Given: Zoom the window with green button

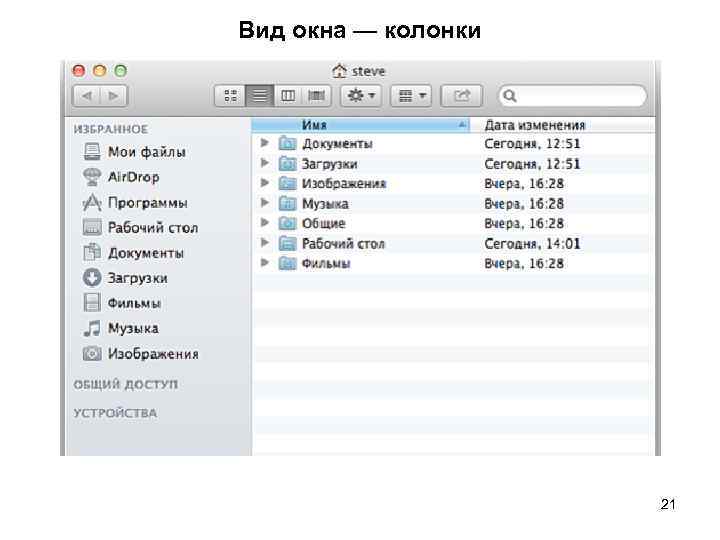Looking at the screenshot, I should click(120, 71).
